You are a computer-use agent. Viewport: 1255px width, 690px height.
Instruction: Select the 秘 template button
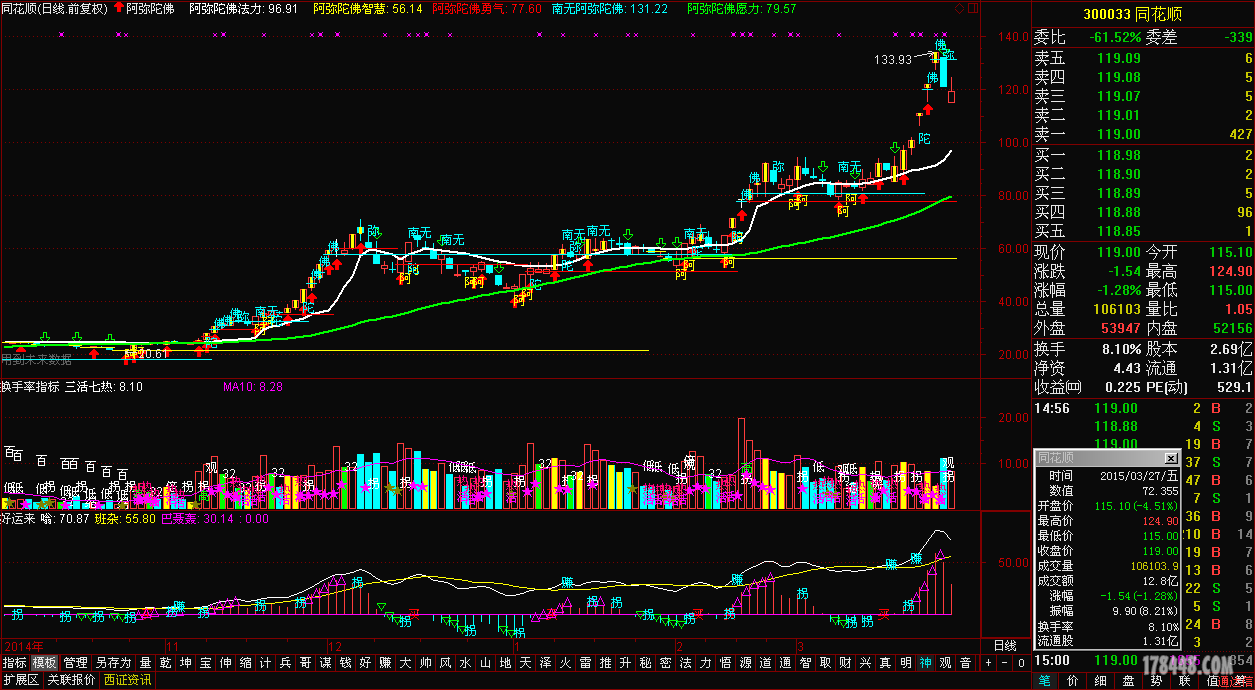pyautogui.click(x=645, y=662)
